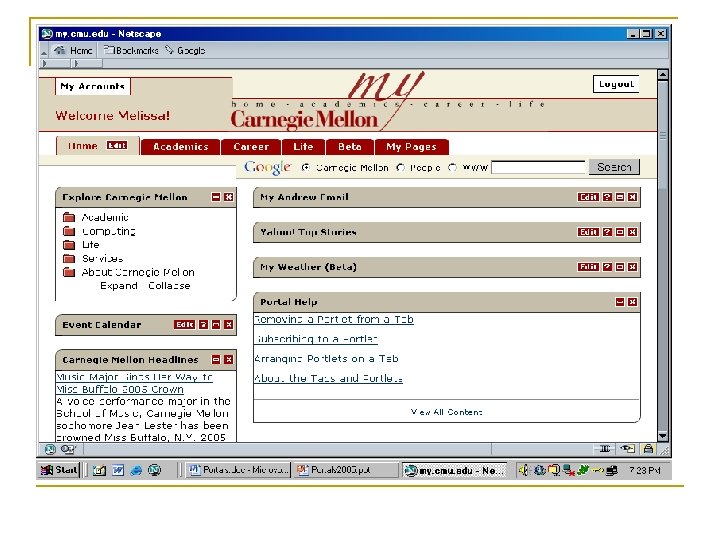Click Expand in Explore Carnegie Mellon
The height and width of the screenshot is (540, 720).
coord(119,286)
